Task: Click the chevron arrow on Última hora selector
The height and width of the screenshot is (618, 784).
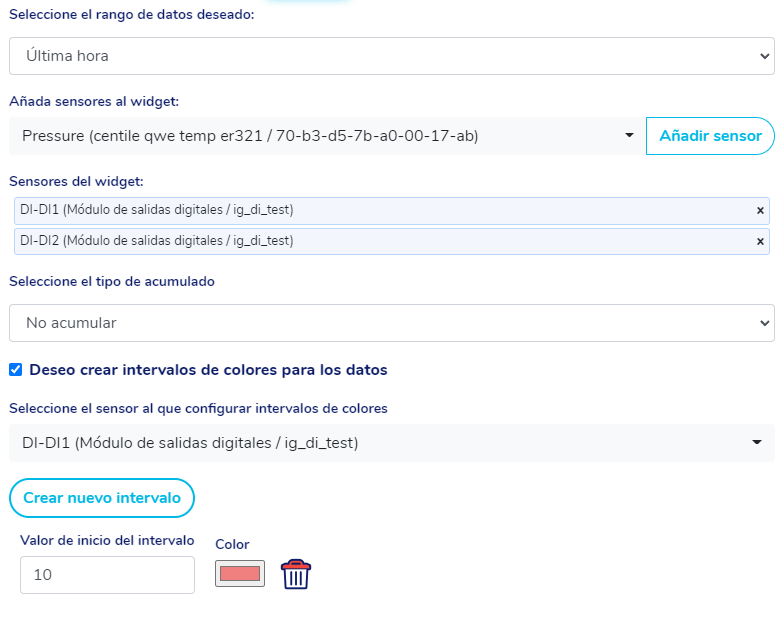Action: point(765,56)
